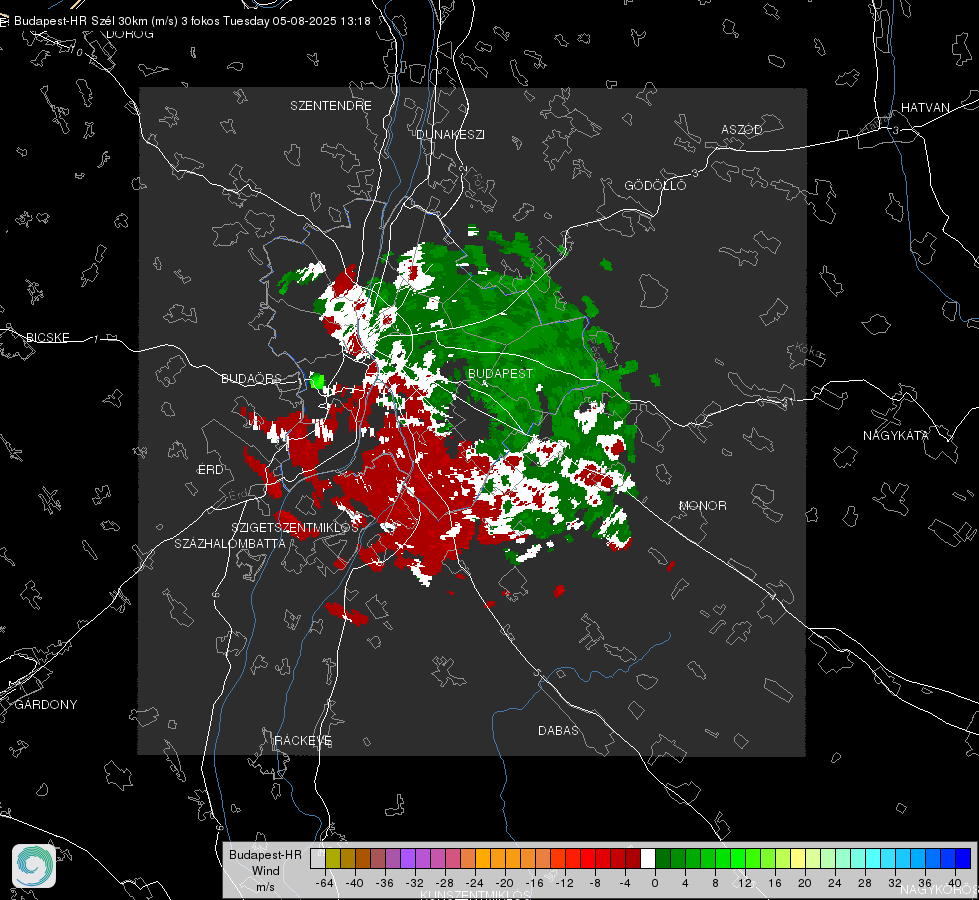Click the BICSKE city label

(47, 337)
